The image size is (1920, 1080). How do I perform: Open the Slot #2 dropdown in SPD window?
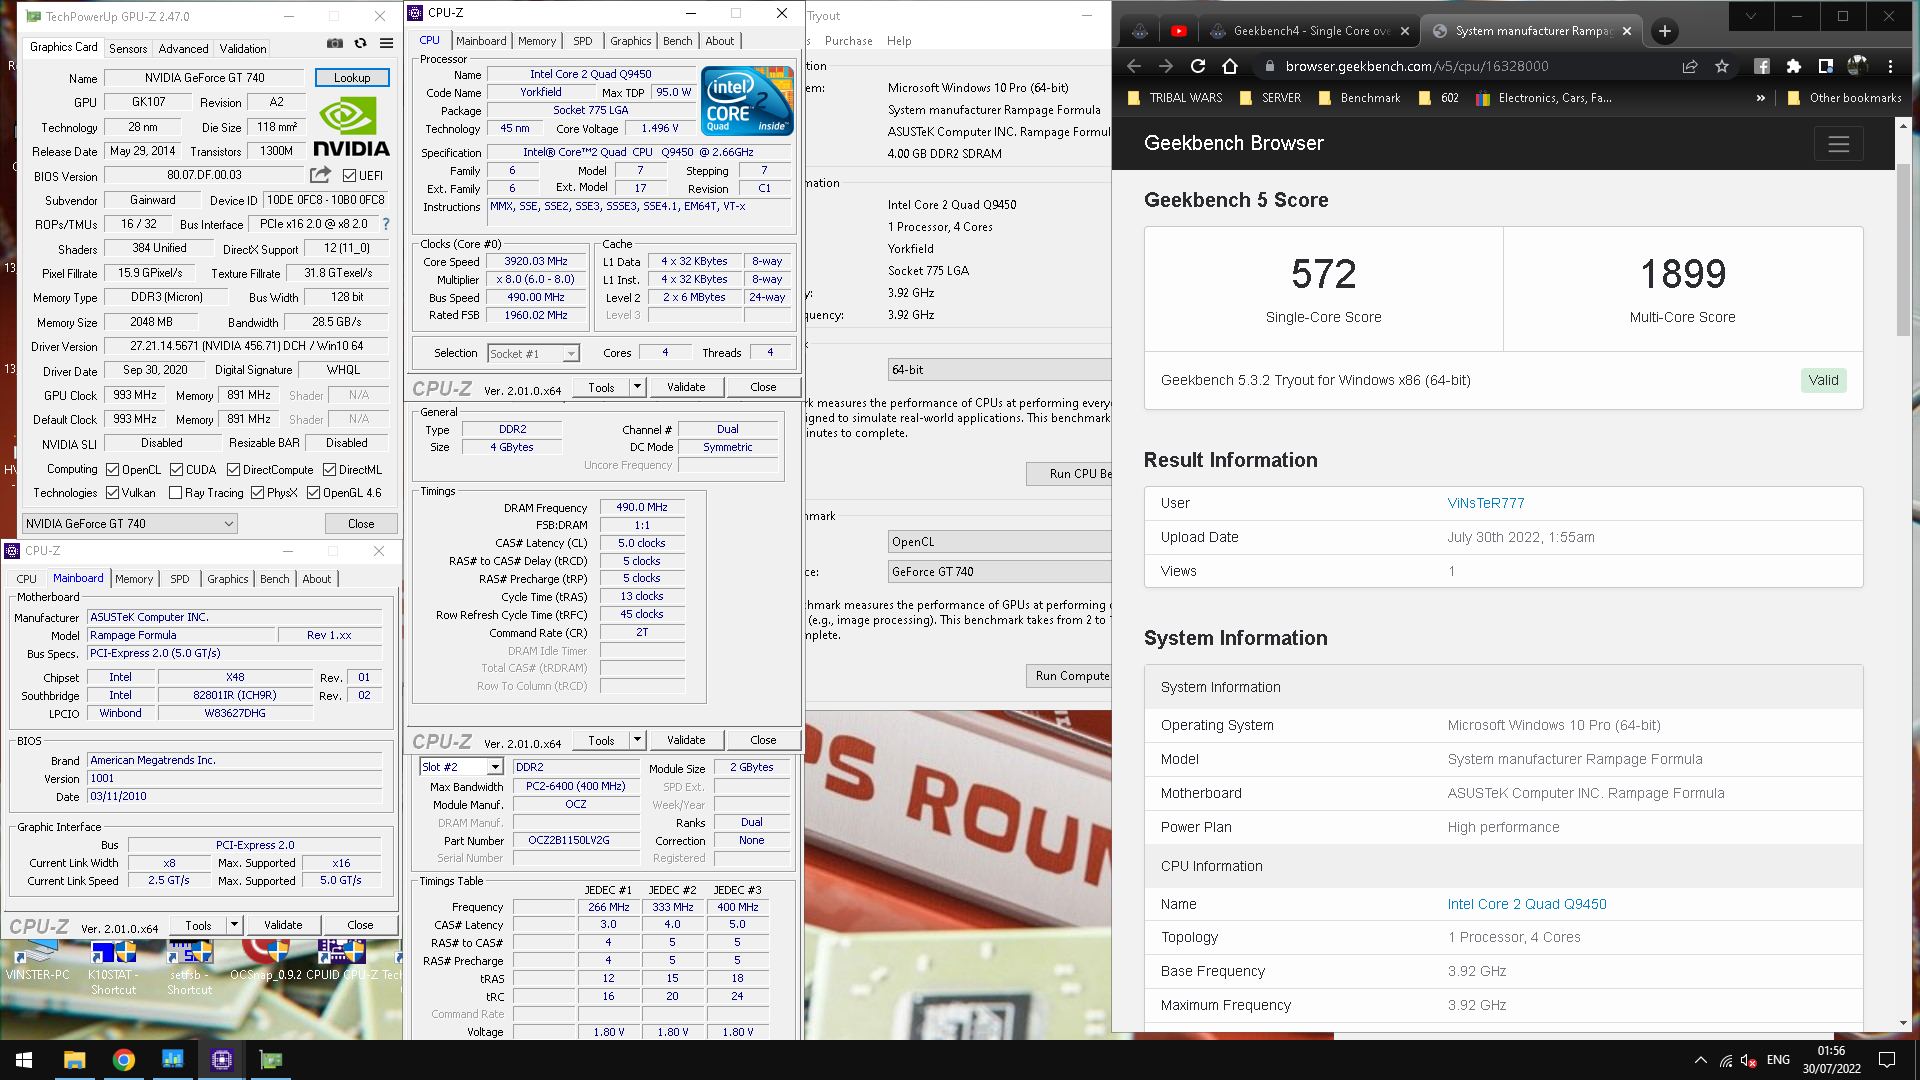461,767
